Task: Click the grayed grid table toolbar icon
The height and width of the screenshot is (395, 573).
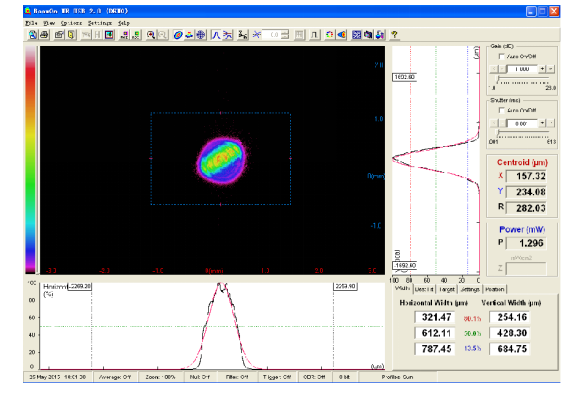Action: [x=299, y=35]
